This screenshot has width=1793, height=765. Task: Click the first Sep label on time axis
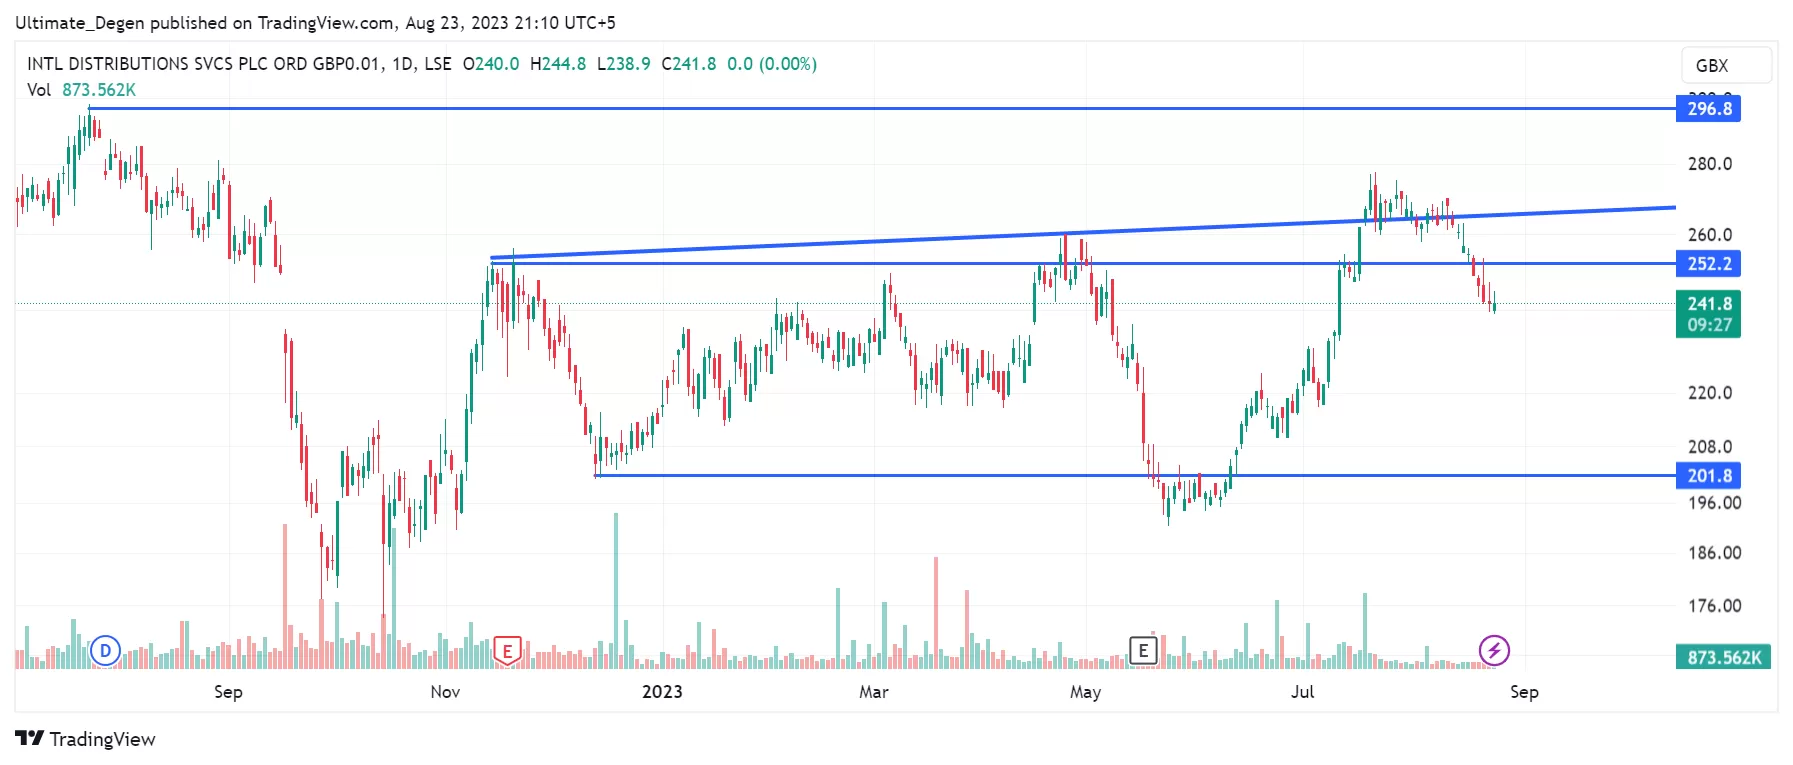228,692
